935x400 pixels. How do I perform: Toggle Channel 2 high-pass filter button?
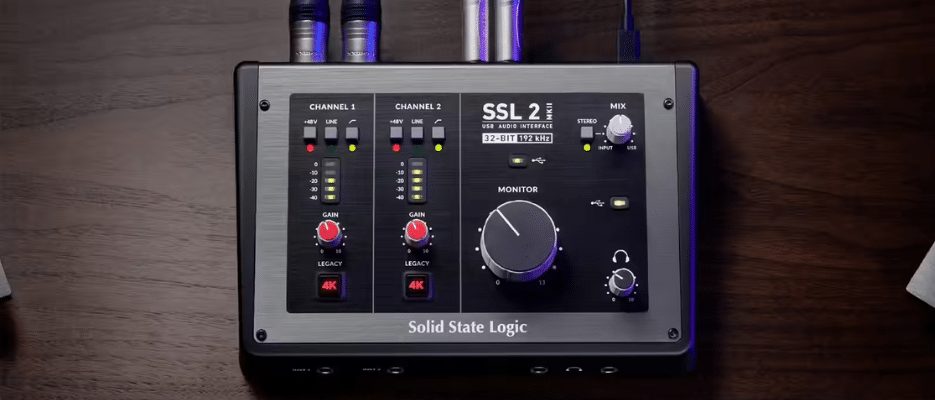pos(439,133)
